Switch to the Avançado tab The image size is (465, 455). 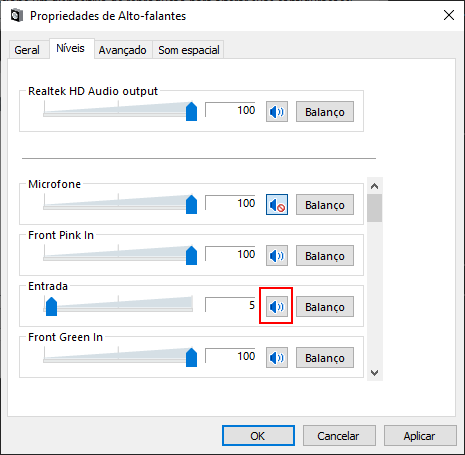(x=123, y=50)
